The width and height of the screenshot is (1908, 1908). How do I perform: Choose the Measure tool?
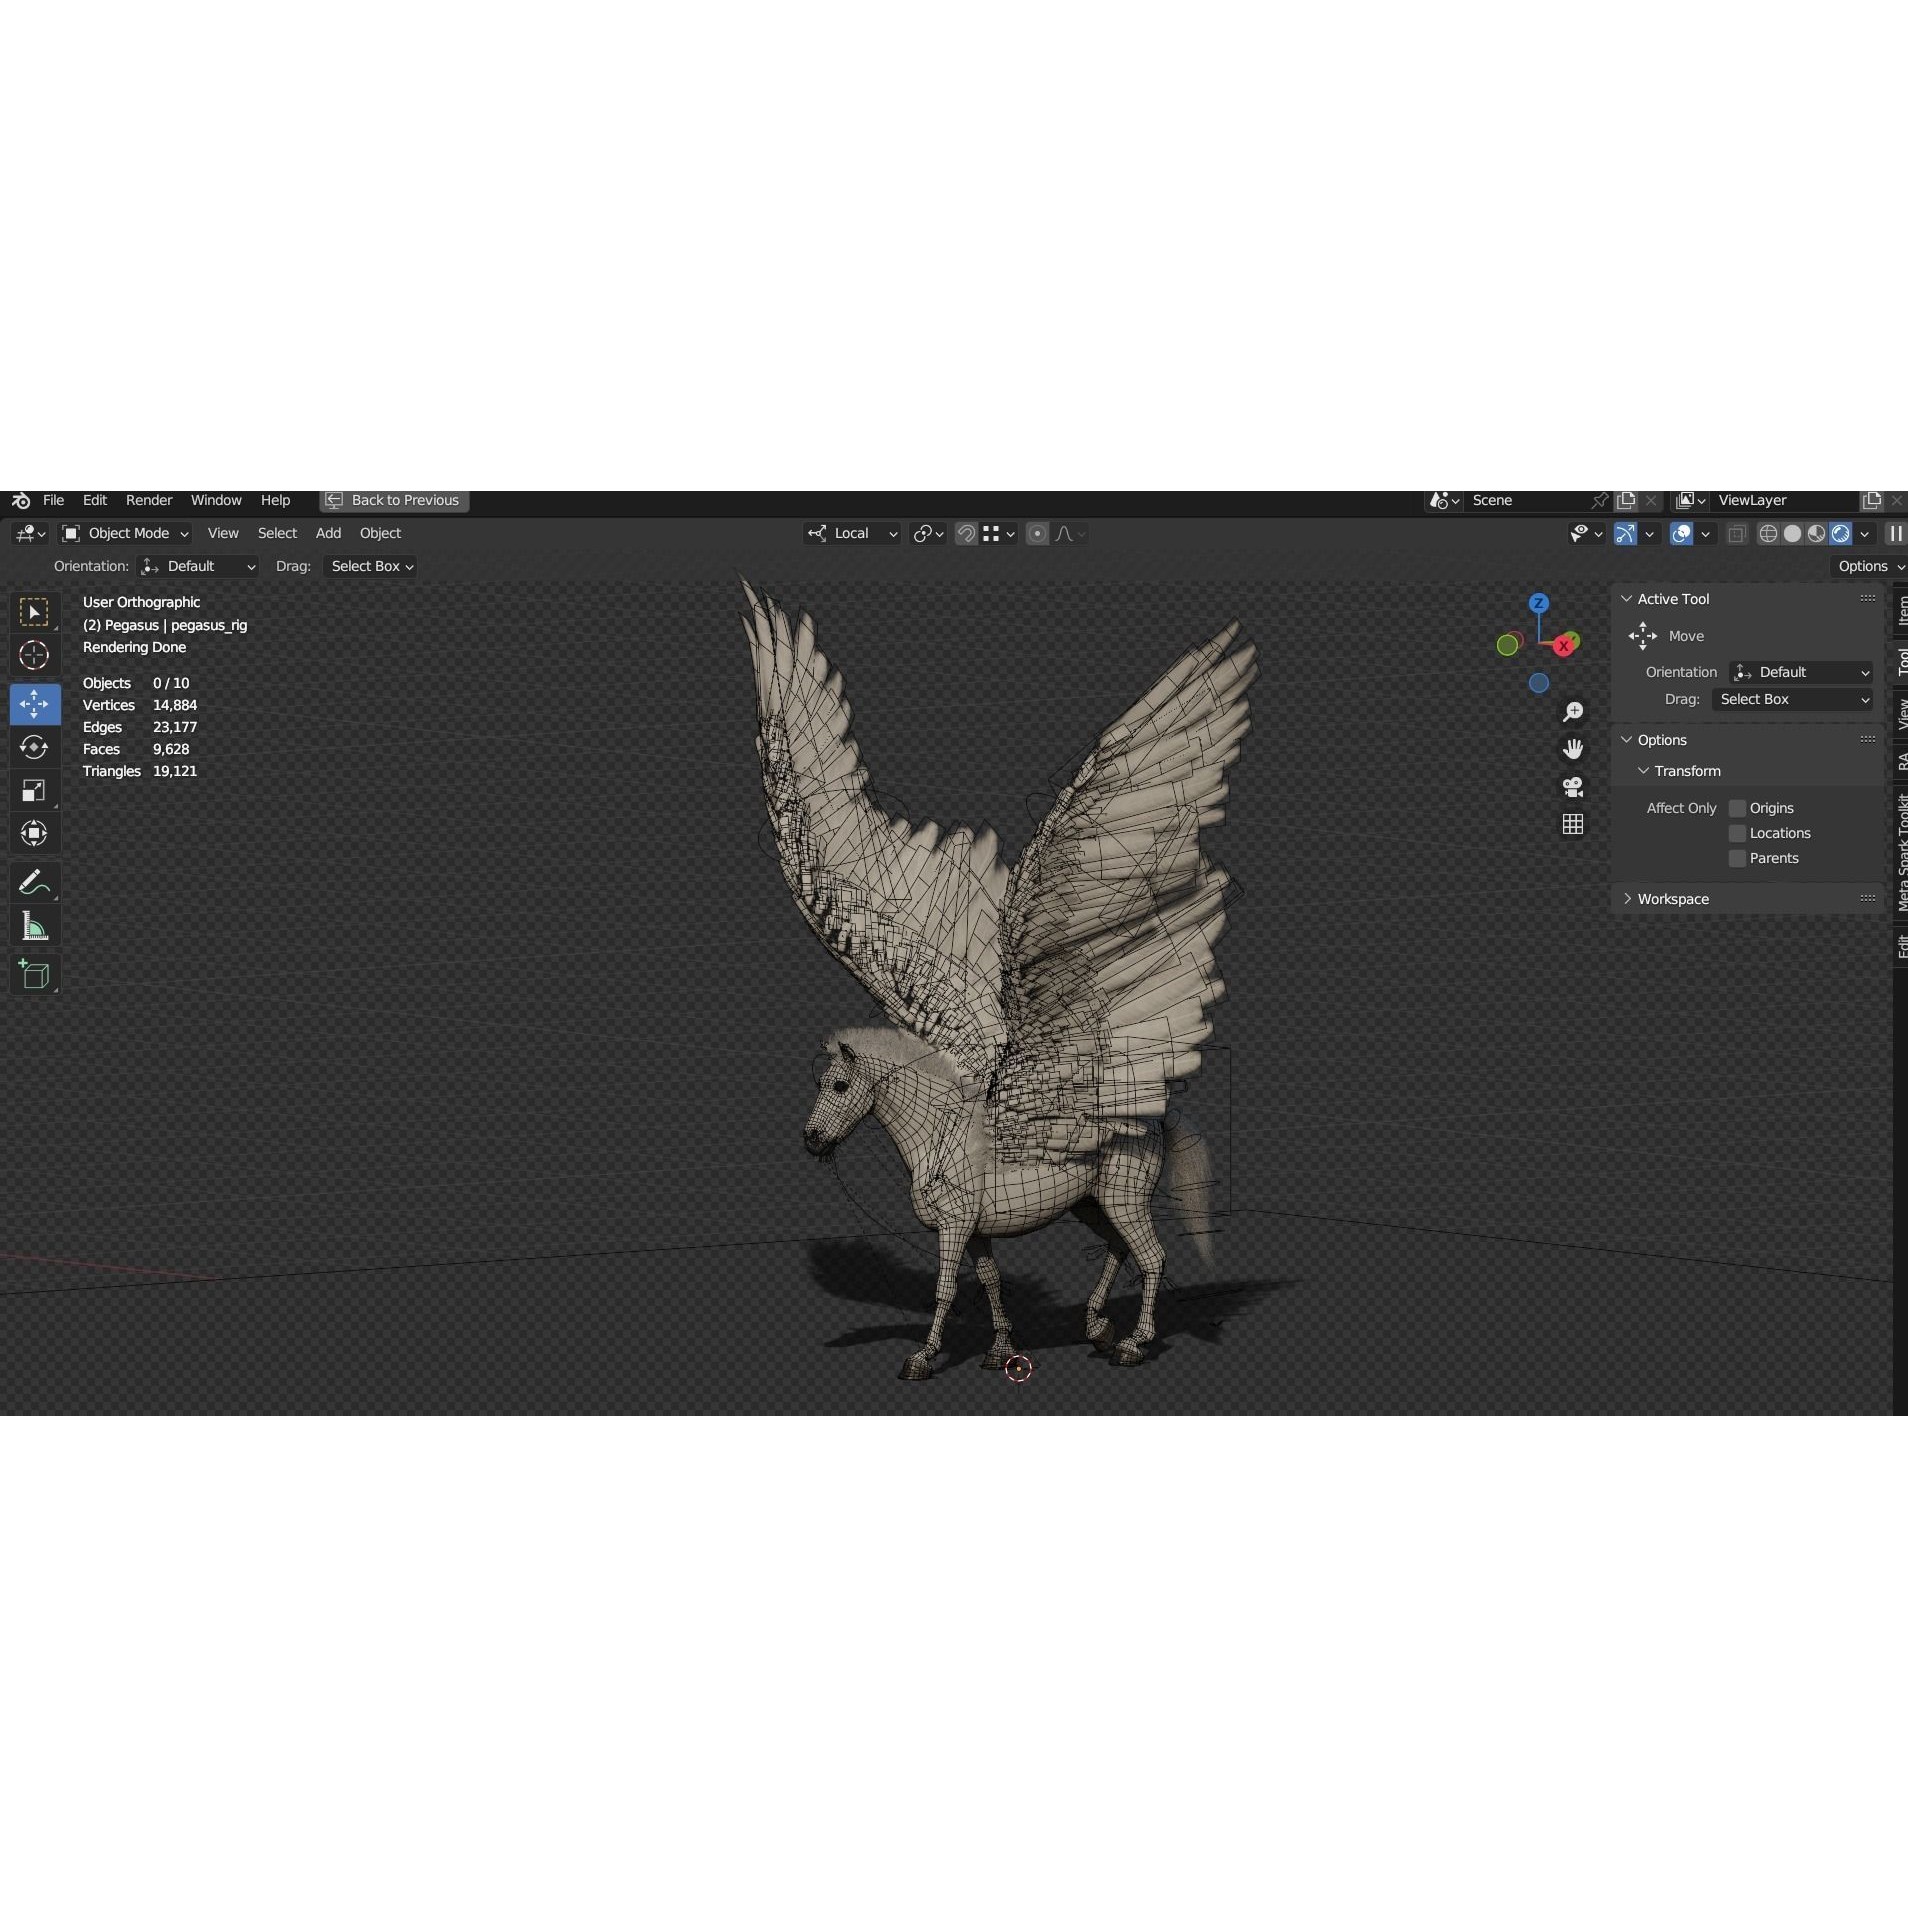pos(36,925)
